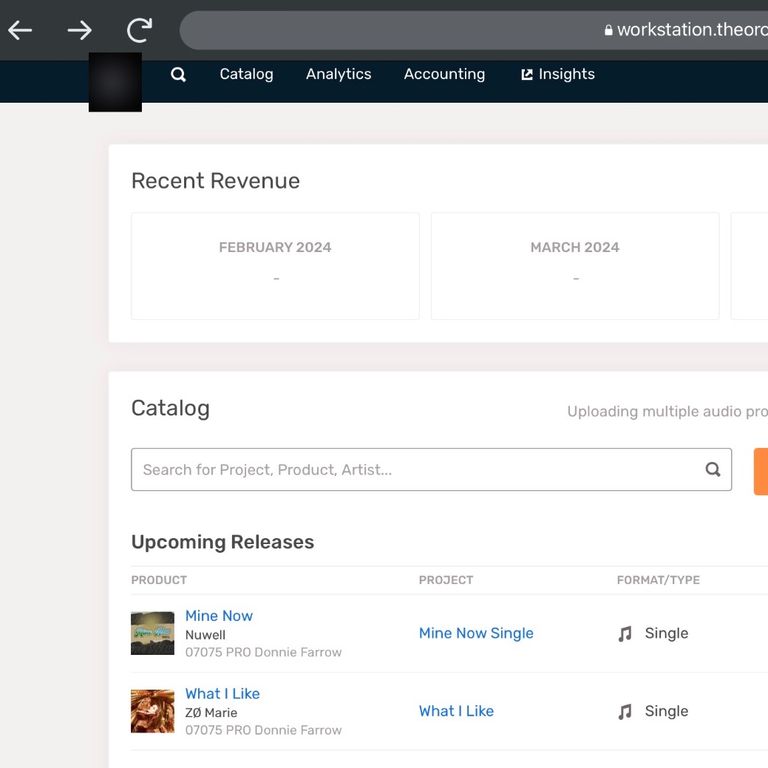768x768 pixels.
Task: Click '07075 PRO Donnie Farrow' under Mine Now
Action: click(x=264, y=652)
